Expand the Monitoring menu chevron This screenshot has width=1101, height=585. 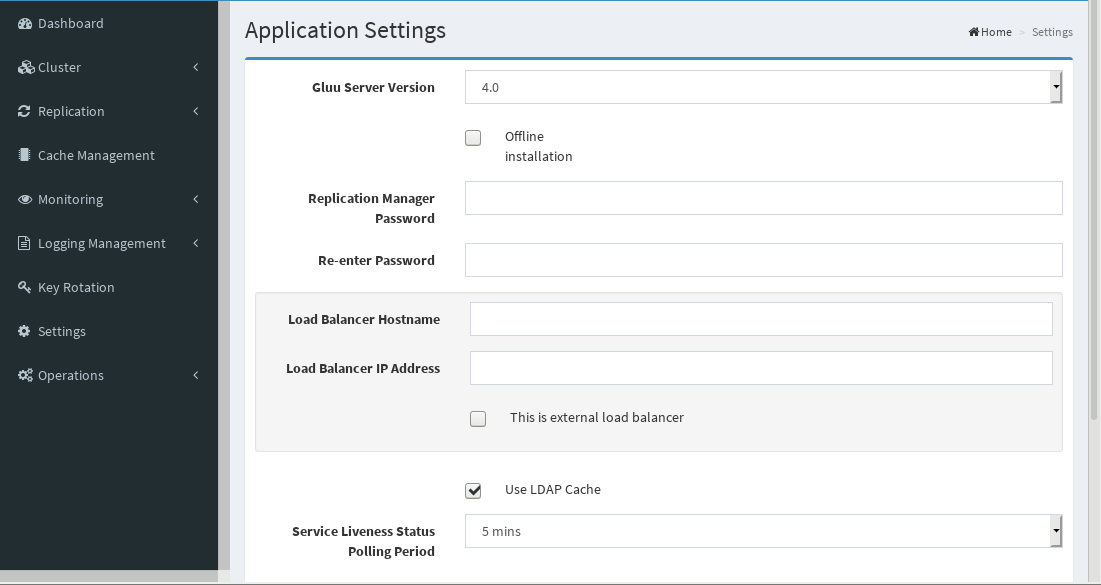196,199
